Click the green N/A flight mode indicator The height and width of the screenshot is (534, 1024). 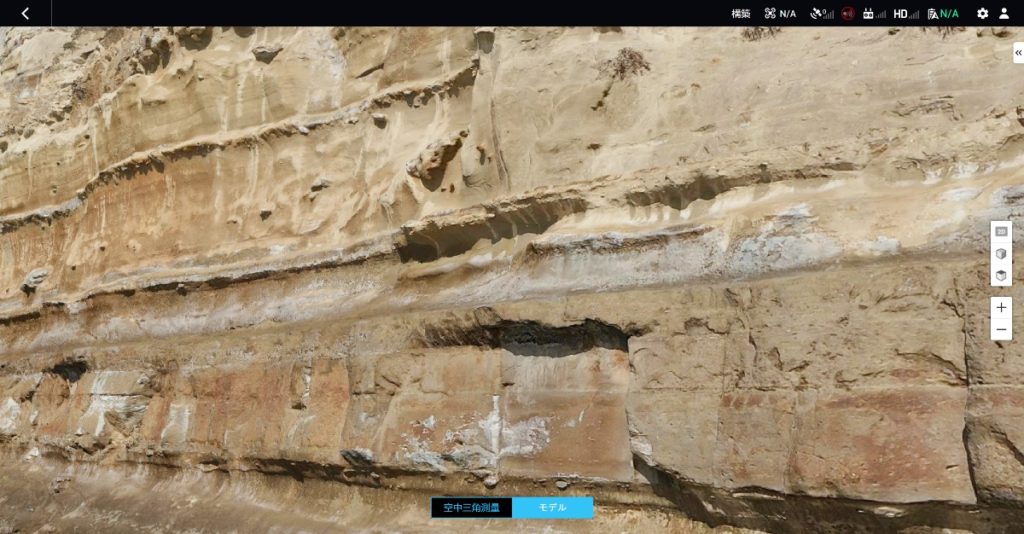click(x=943, y=14)
